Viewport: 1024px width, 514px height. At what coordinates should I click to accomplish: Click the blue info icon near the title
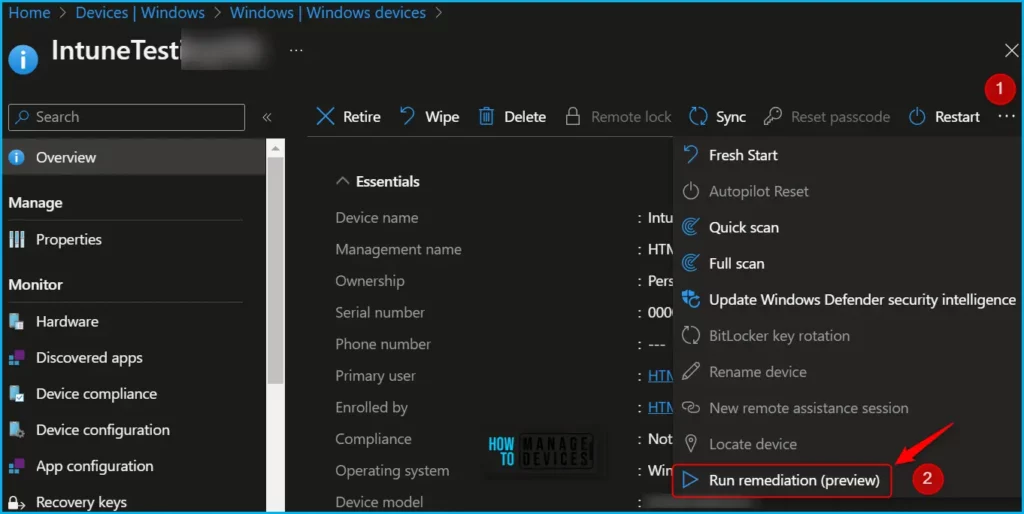click(23, 60)
